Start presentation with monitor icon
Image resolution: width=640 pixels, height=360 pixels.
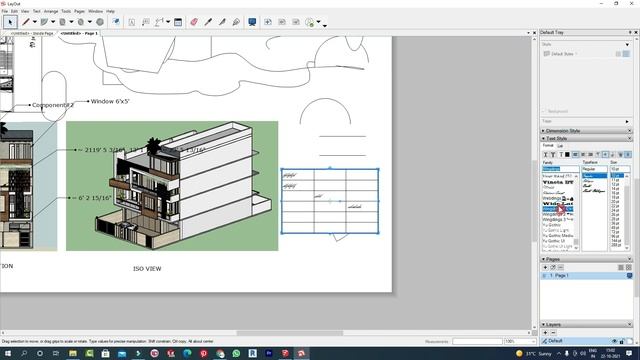click(x=252, y=22)
